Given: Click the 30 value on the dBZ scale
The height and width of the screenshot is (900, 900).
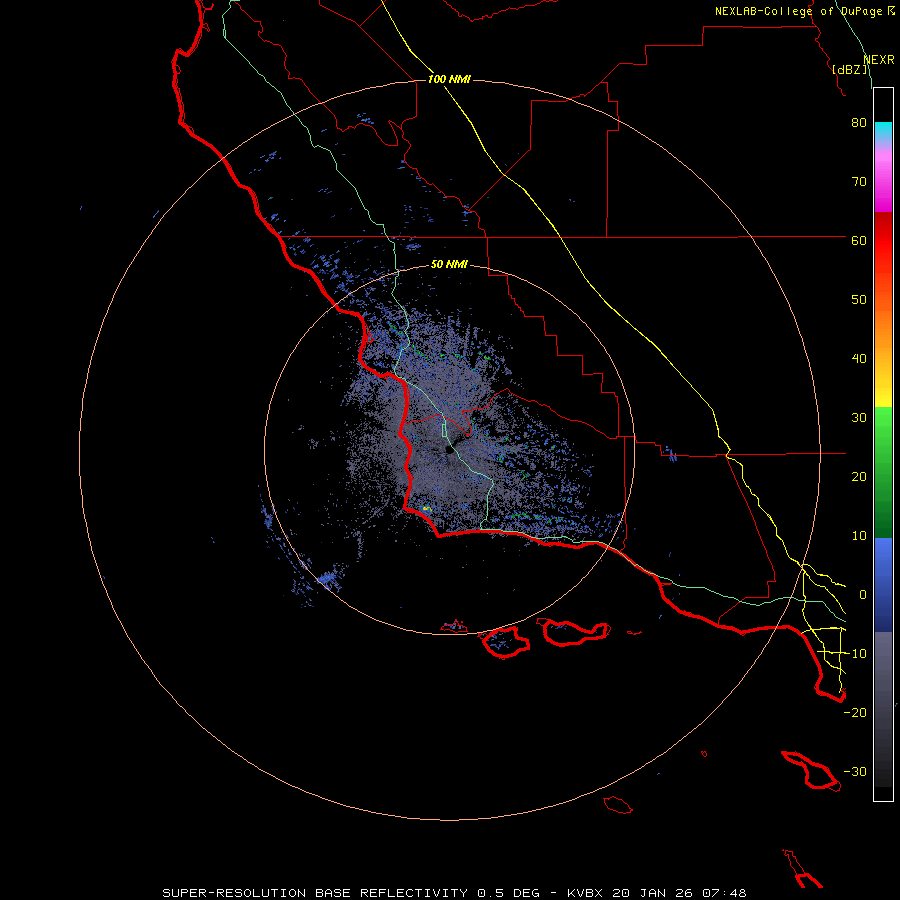Looking at the screenshot, I should [x=859, y=418].
